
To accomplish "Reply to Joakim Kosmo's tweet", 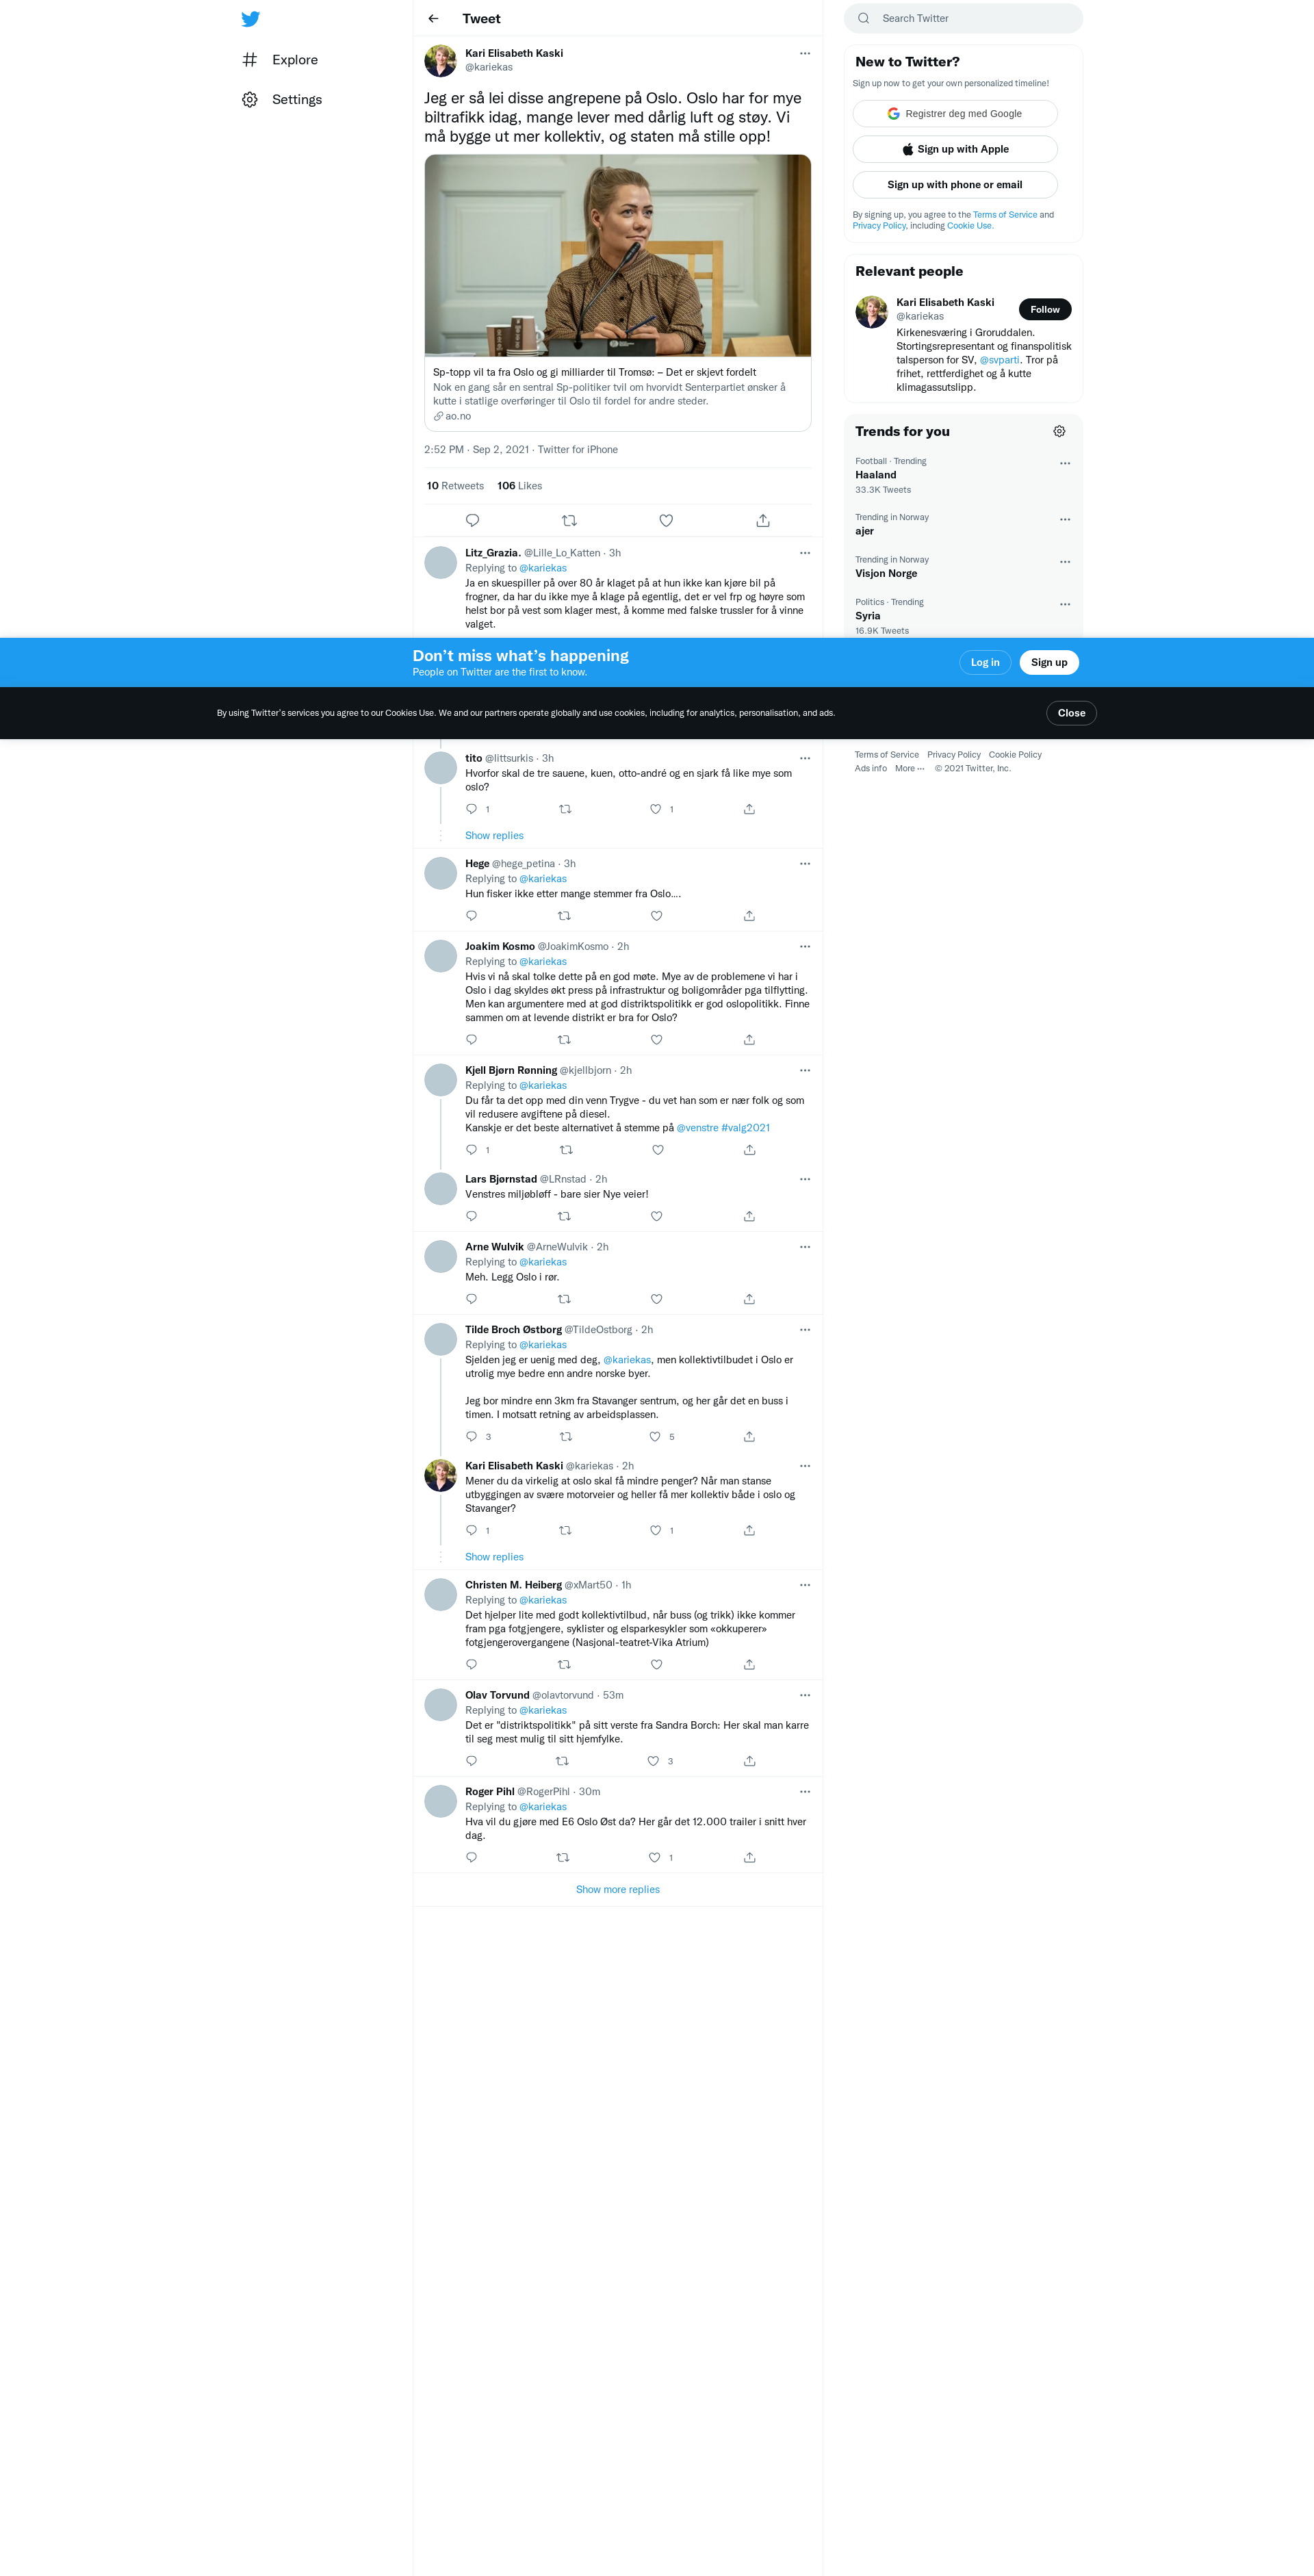I will click(472, 1041).
